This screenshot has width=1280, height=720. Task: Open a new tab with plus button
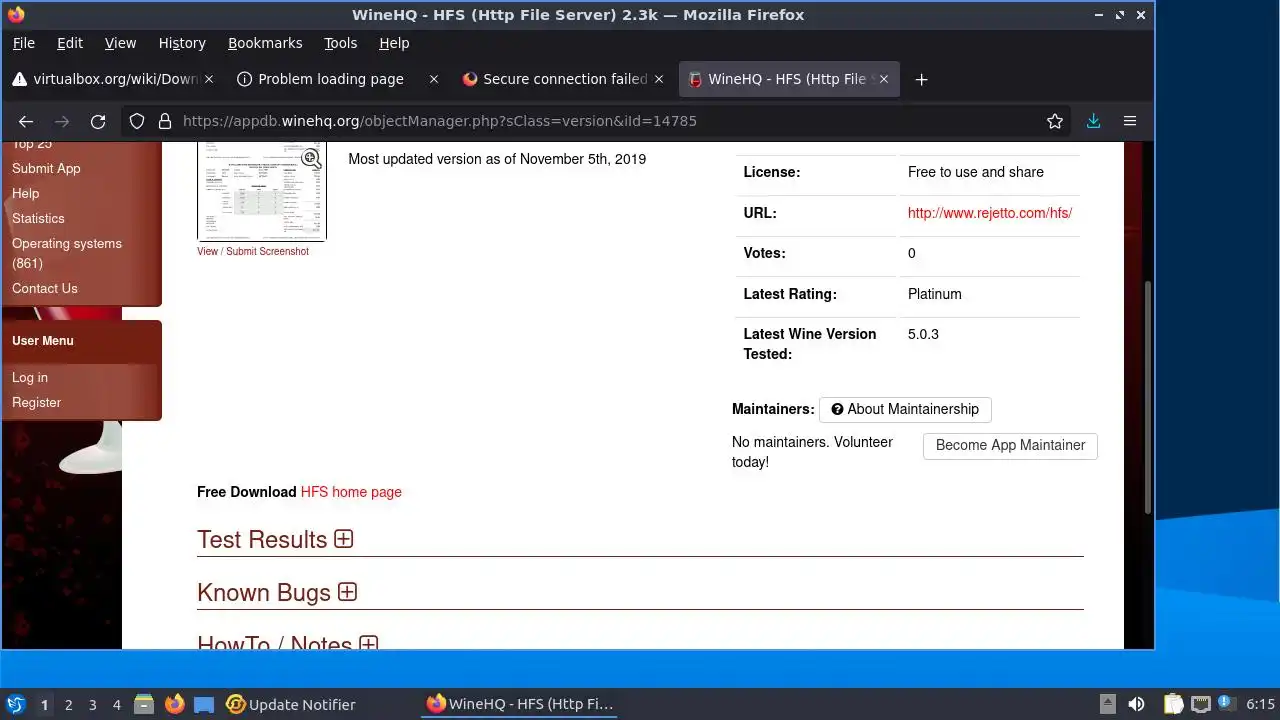(922, 79)
